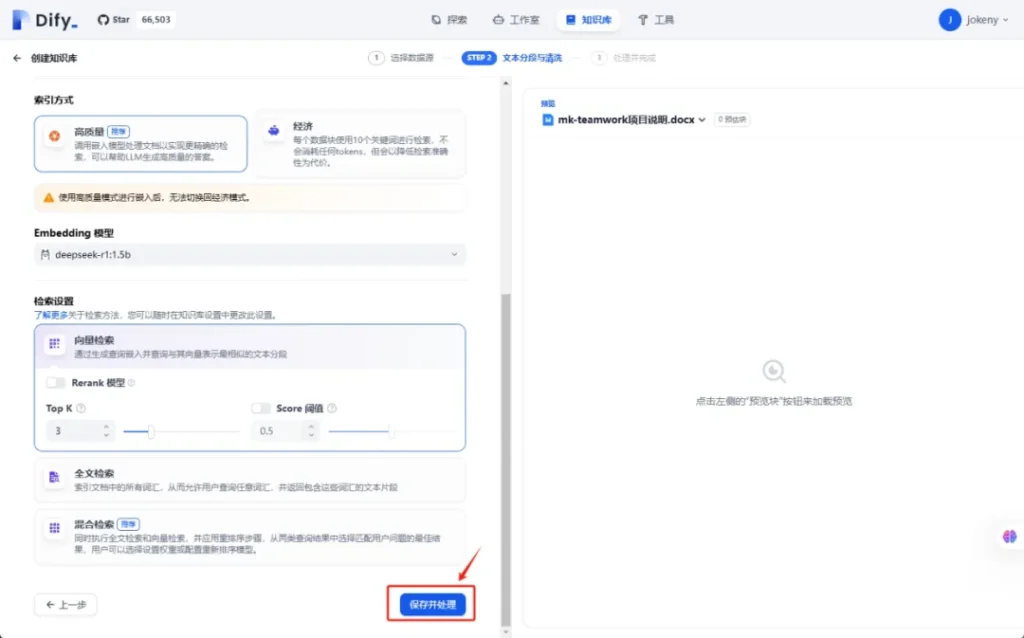Viewport: 1024px width, 638px height.
Task: Open the Embedding 模型 dropdown
Action: 249,255
